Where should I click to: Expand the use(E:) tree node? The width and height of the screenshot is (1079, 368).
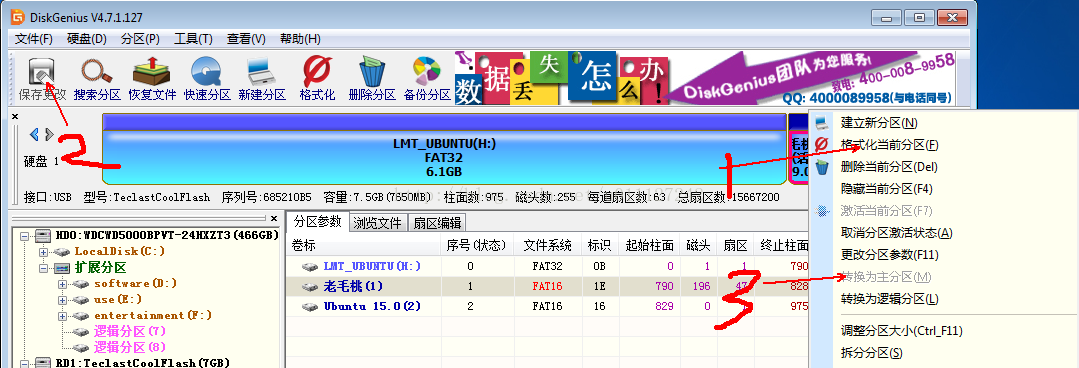[63, 299]
